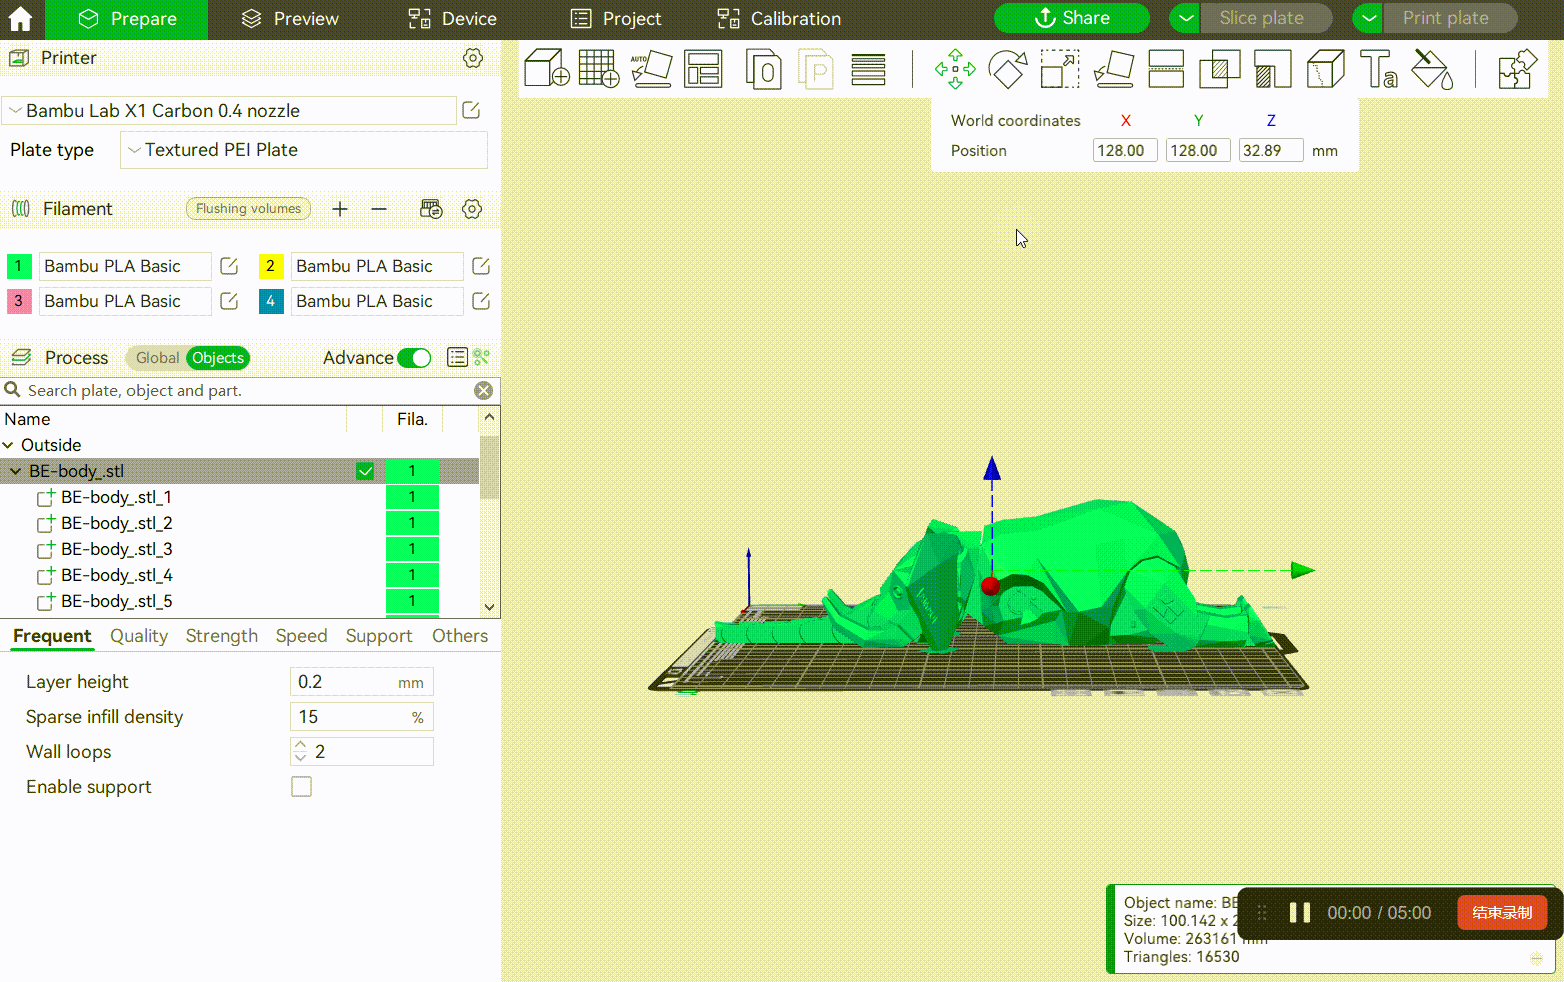Stop the screen recording with red button
Viewport: 1564px width, 982px height.
point(1502,912)
